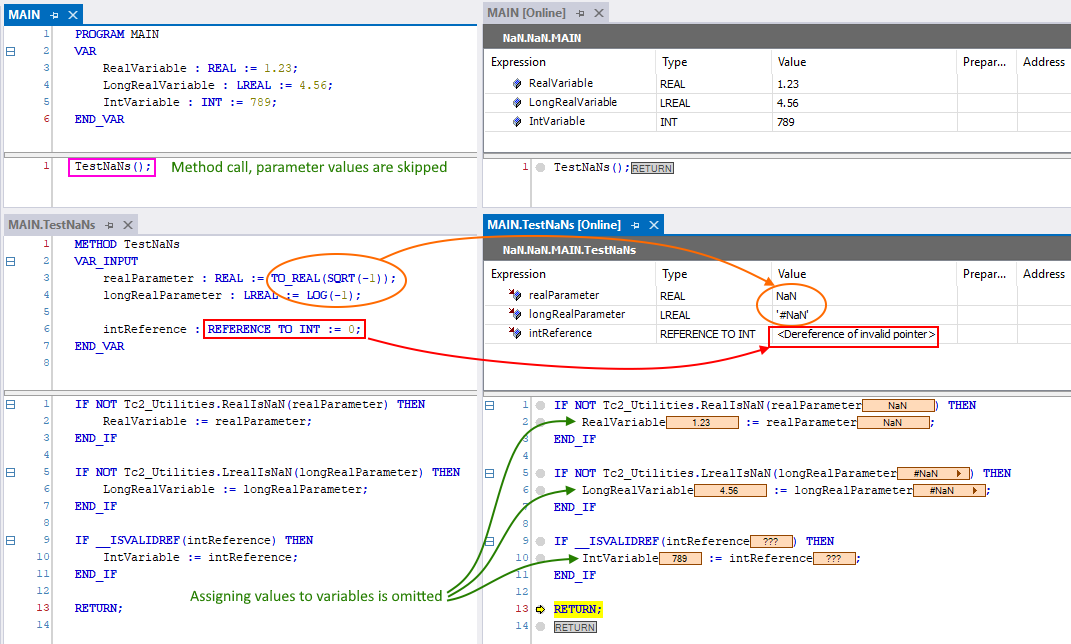The width and height of the screenshot is (1071, 644).
Task: Click the IntVariable variable icon
Action: pyautogui.click(x=517, y=122)
